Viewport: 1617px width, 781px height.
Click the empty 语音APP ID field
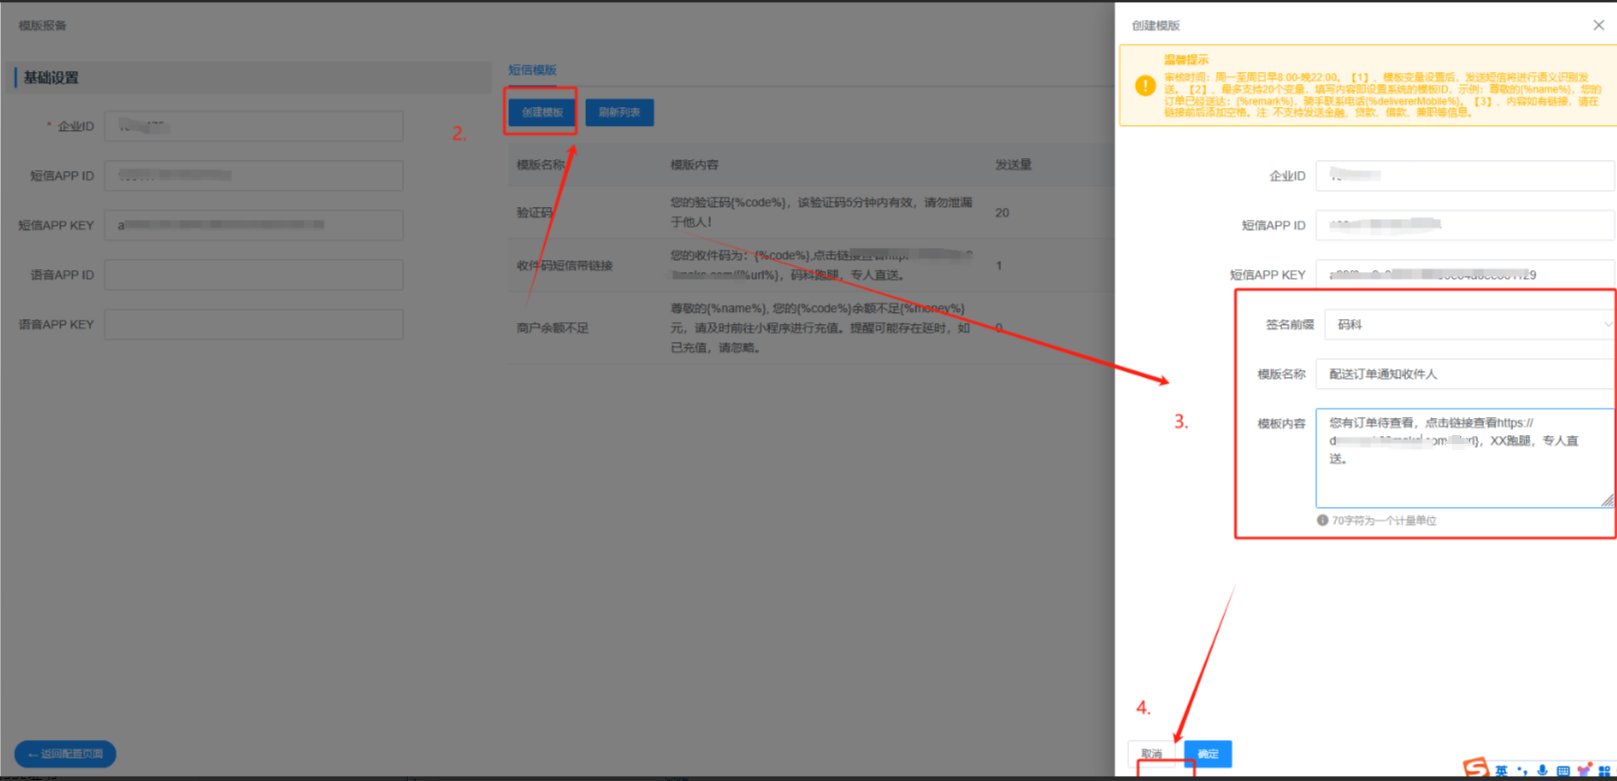click(x=254, y=275)
